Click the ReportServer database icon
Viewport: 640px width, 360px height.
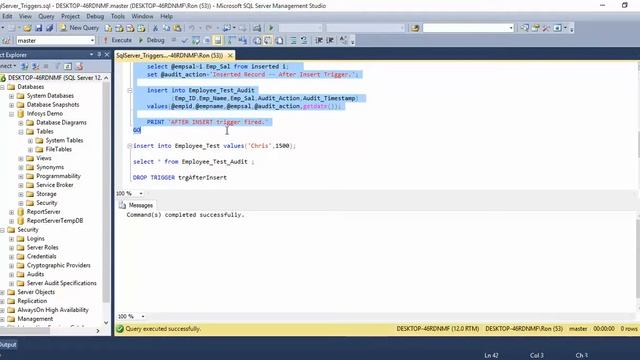click(21, 211)
